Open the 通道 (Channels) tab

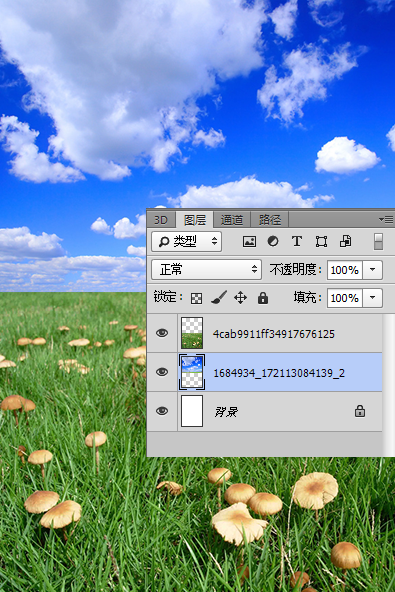(232, 220)
